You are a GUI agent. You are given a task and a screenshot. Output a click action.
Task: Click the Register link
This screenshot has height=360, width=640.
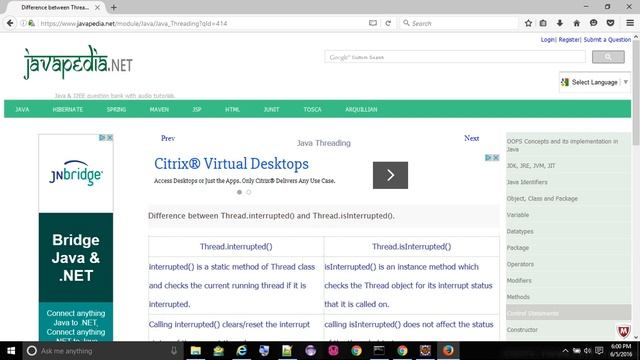coord(569,40)
